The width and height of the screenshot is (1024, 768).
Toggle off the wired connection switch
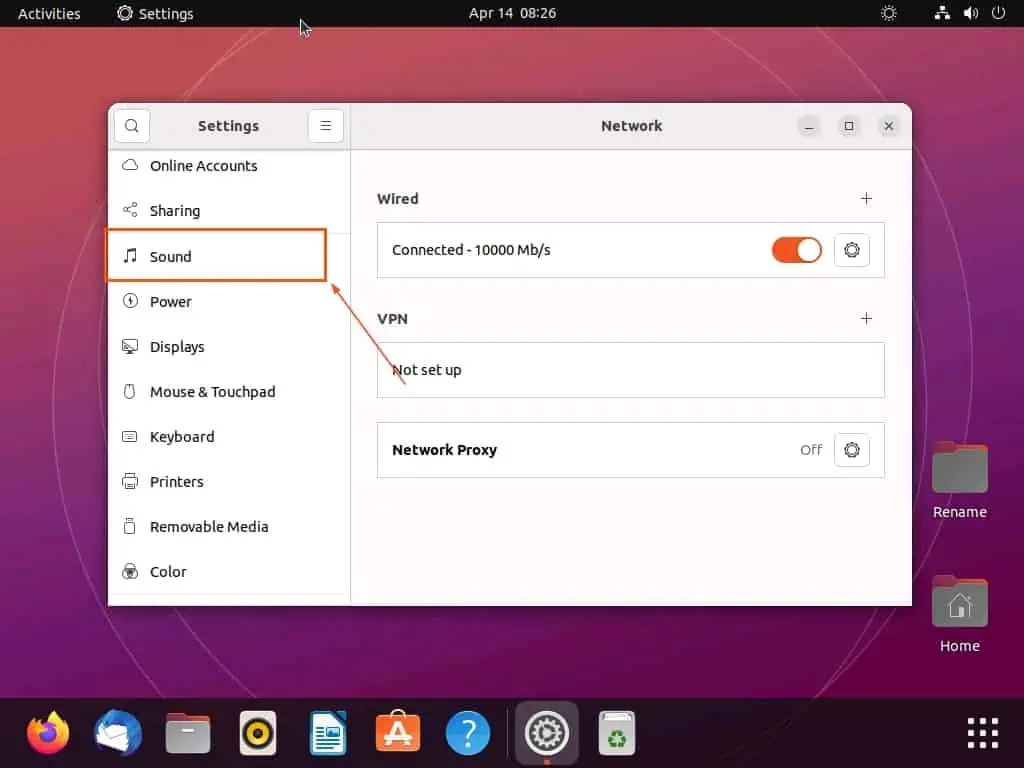pyautogui.click(x=796, y=250)
